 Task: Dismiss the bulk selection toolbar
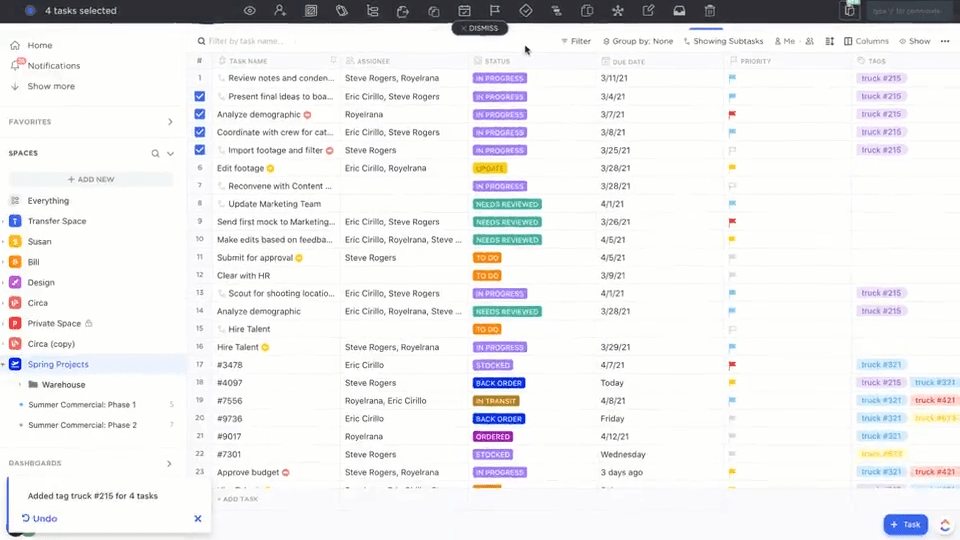[x=479, y=28]
